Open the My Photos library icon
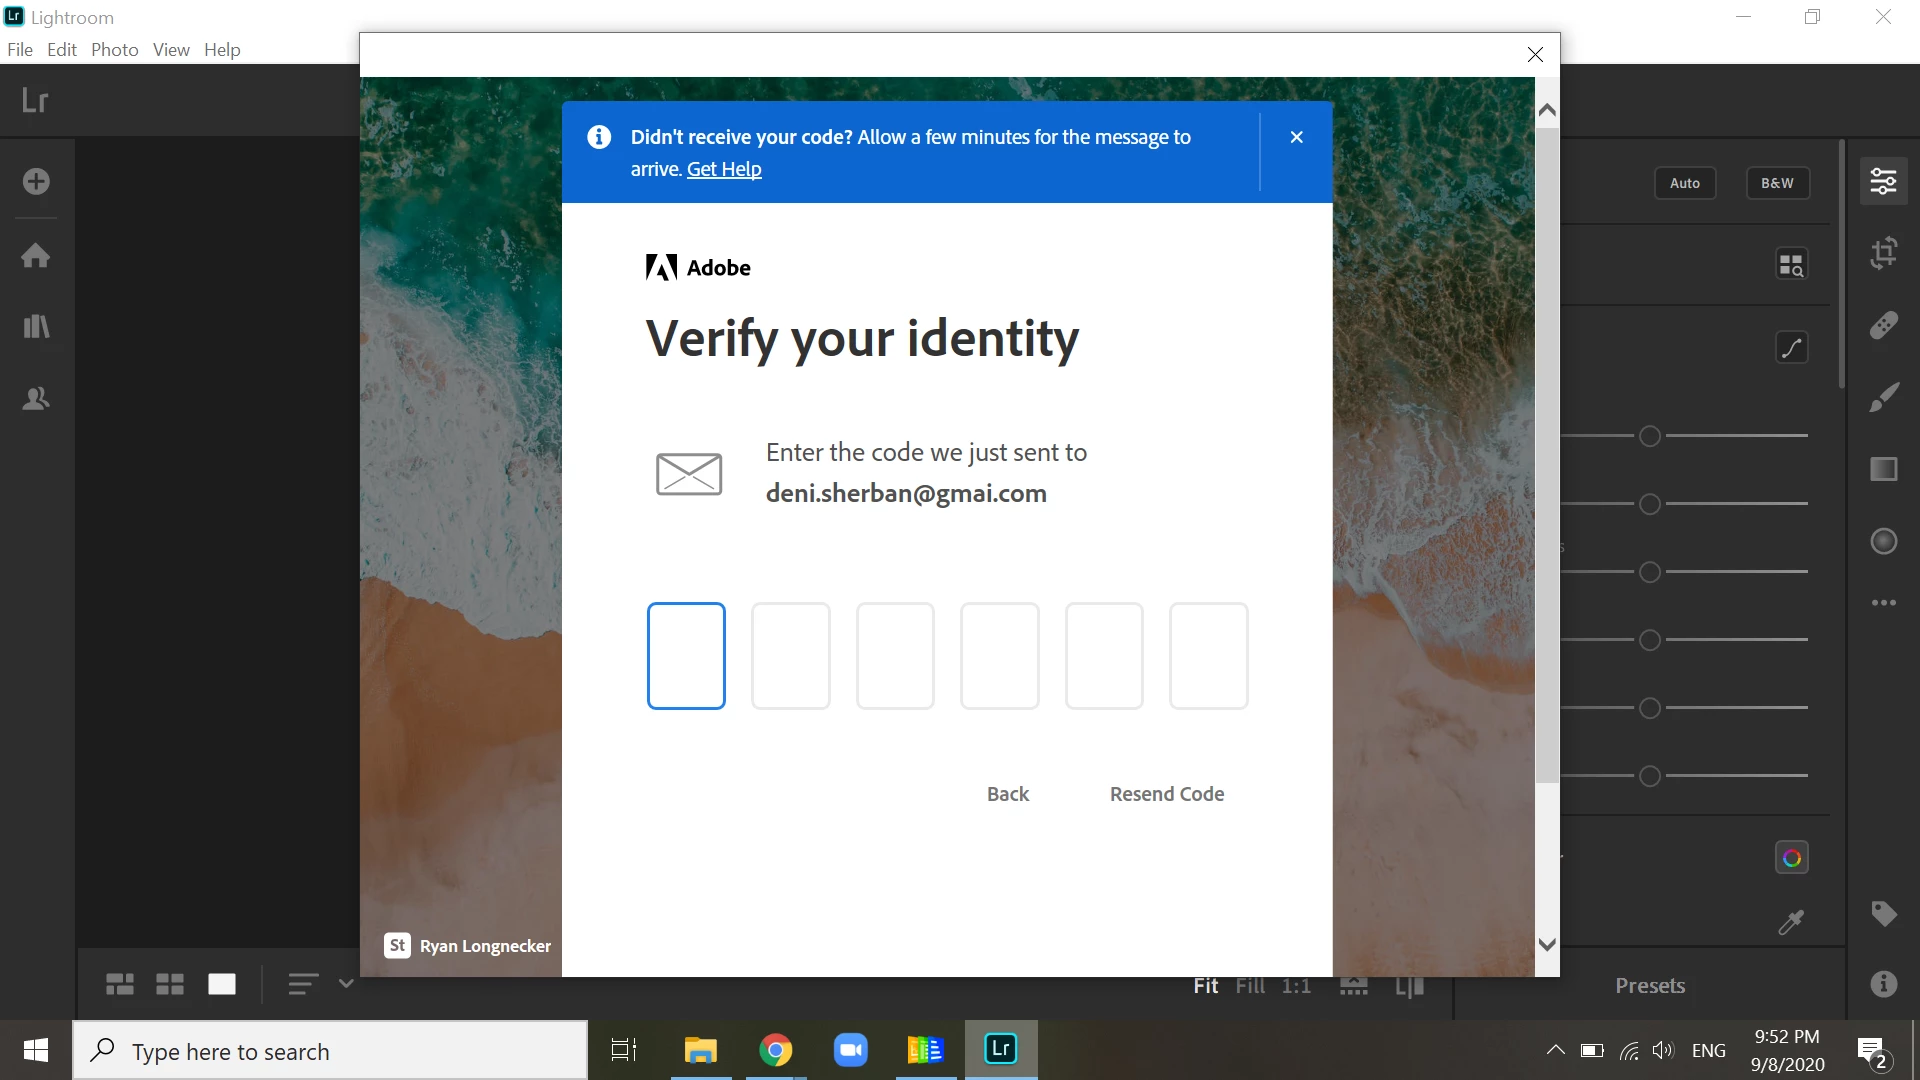The height and width of the screenshot is (1080, 1920). tap(36, 326)
